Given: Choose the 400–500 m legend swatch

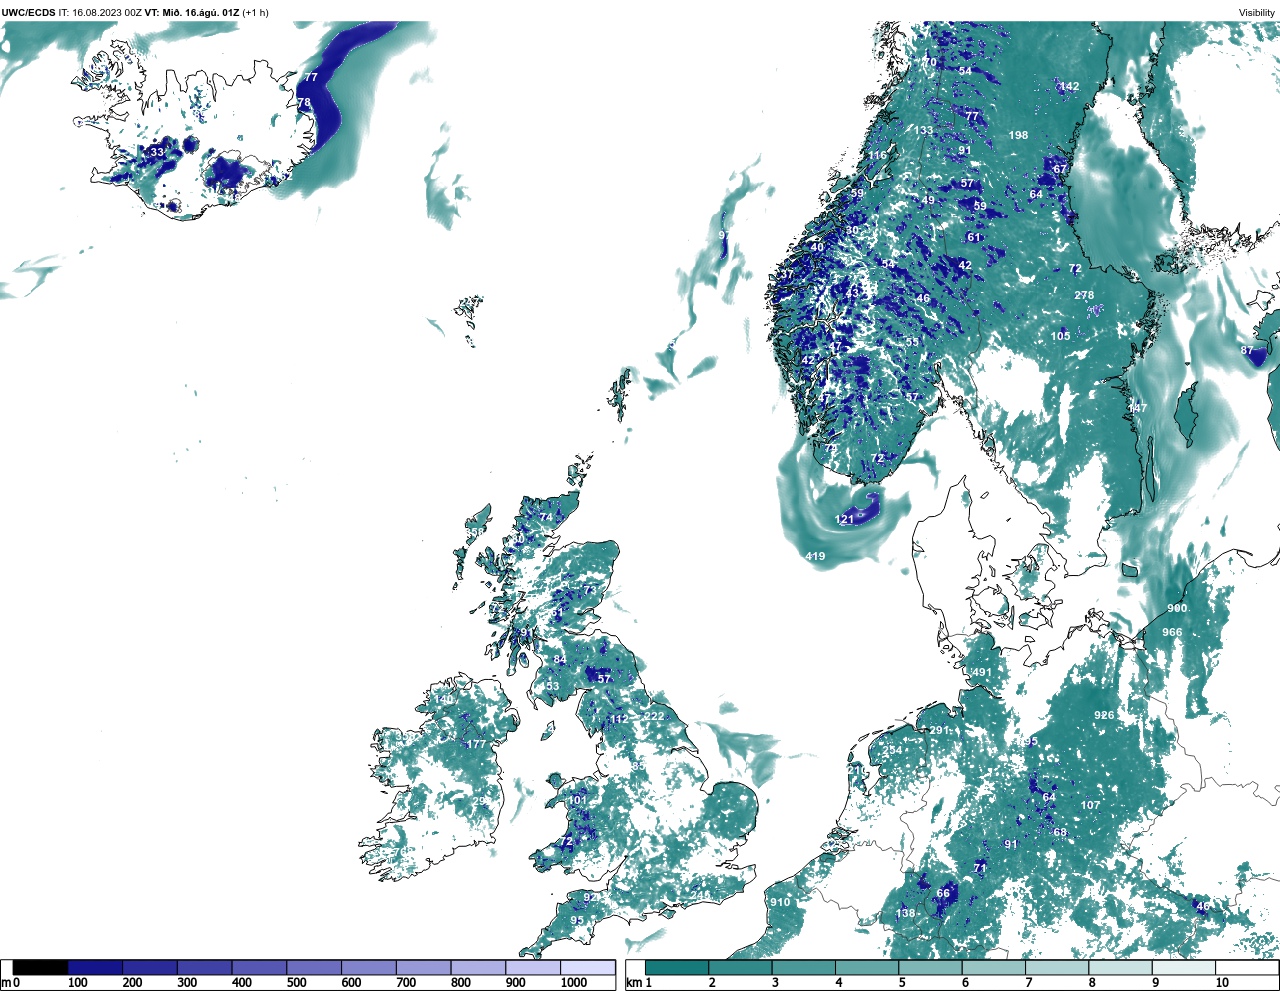Looking at the screenshot, I should pos(259,967).
